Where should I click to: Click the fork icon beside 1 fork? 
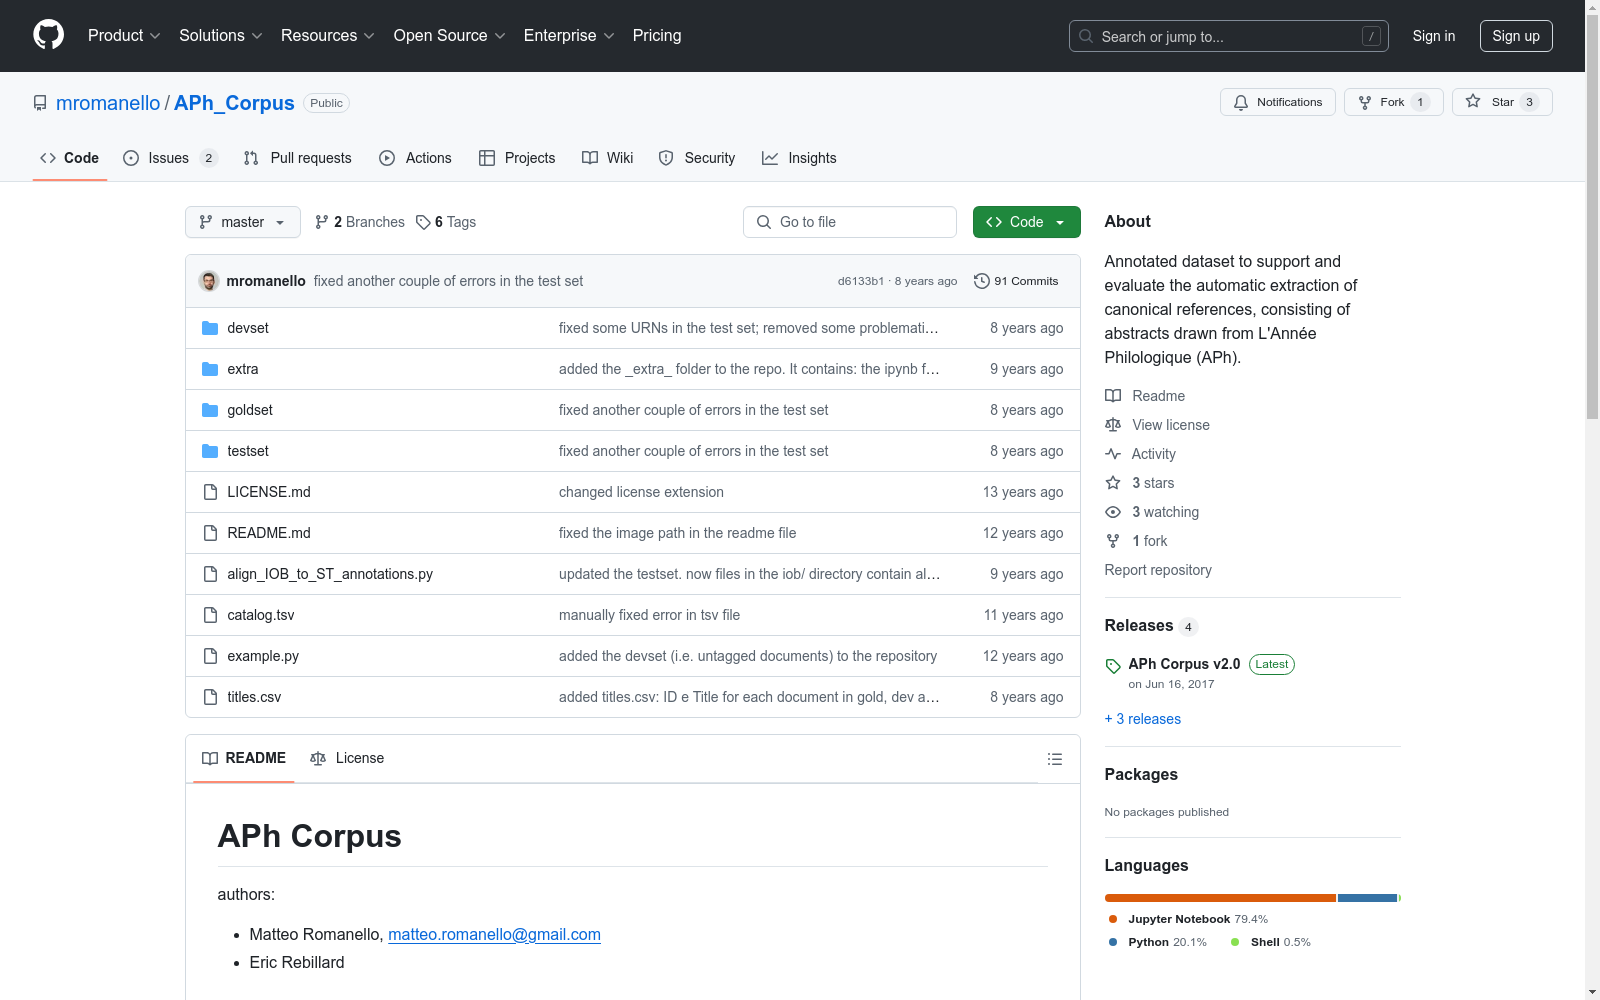pos(1113,541)
